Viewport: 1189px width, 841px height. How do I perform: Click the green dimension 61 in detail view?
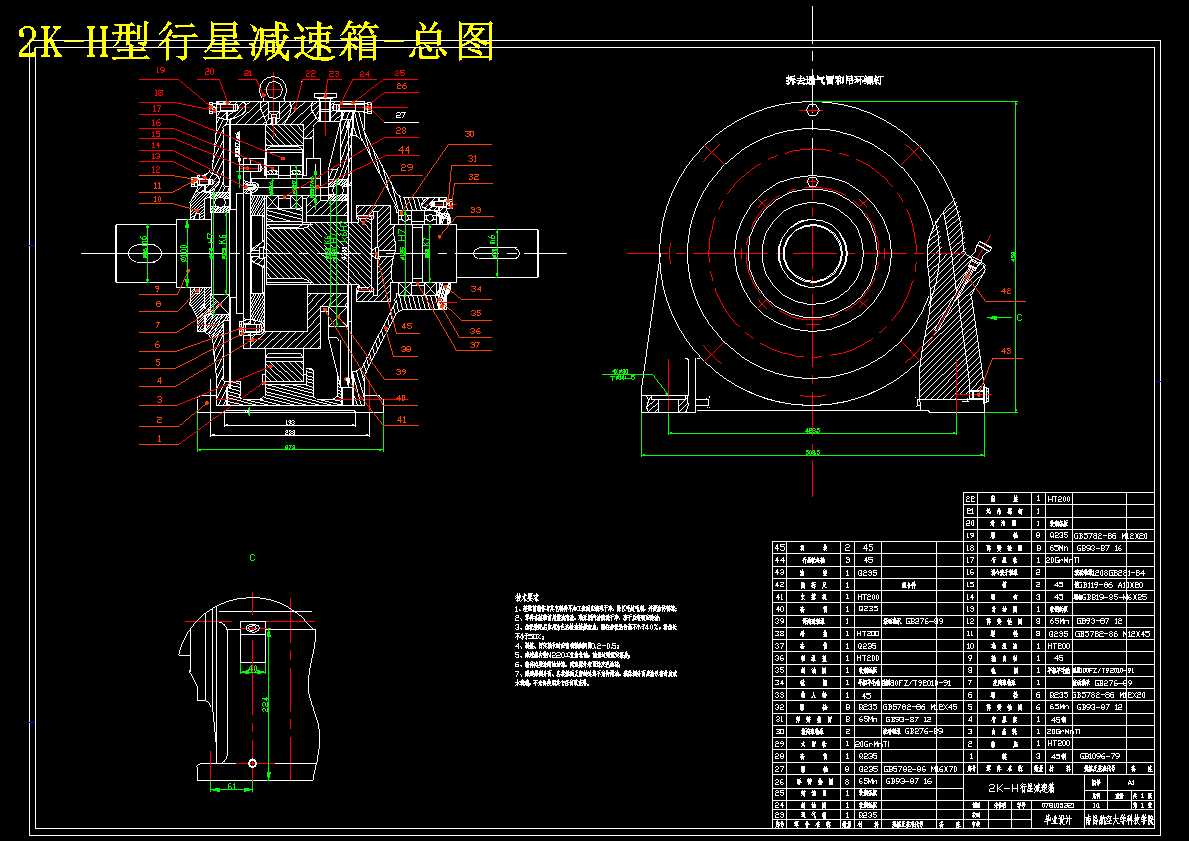click(x=231, y=786)
